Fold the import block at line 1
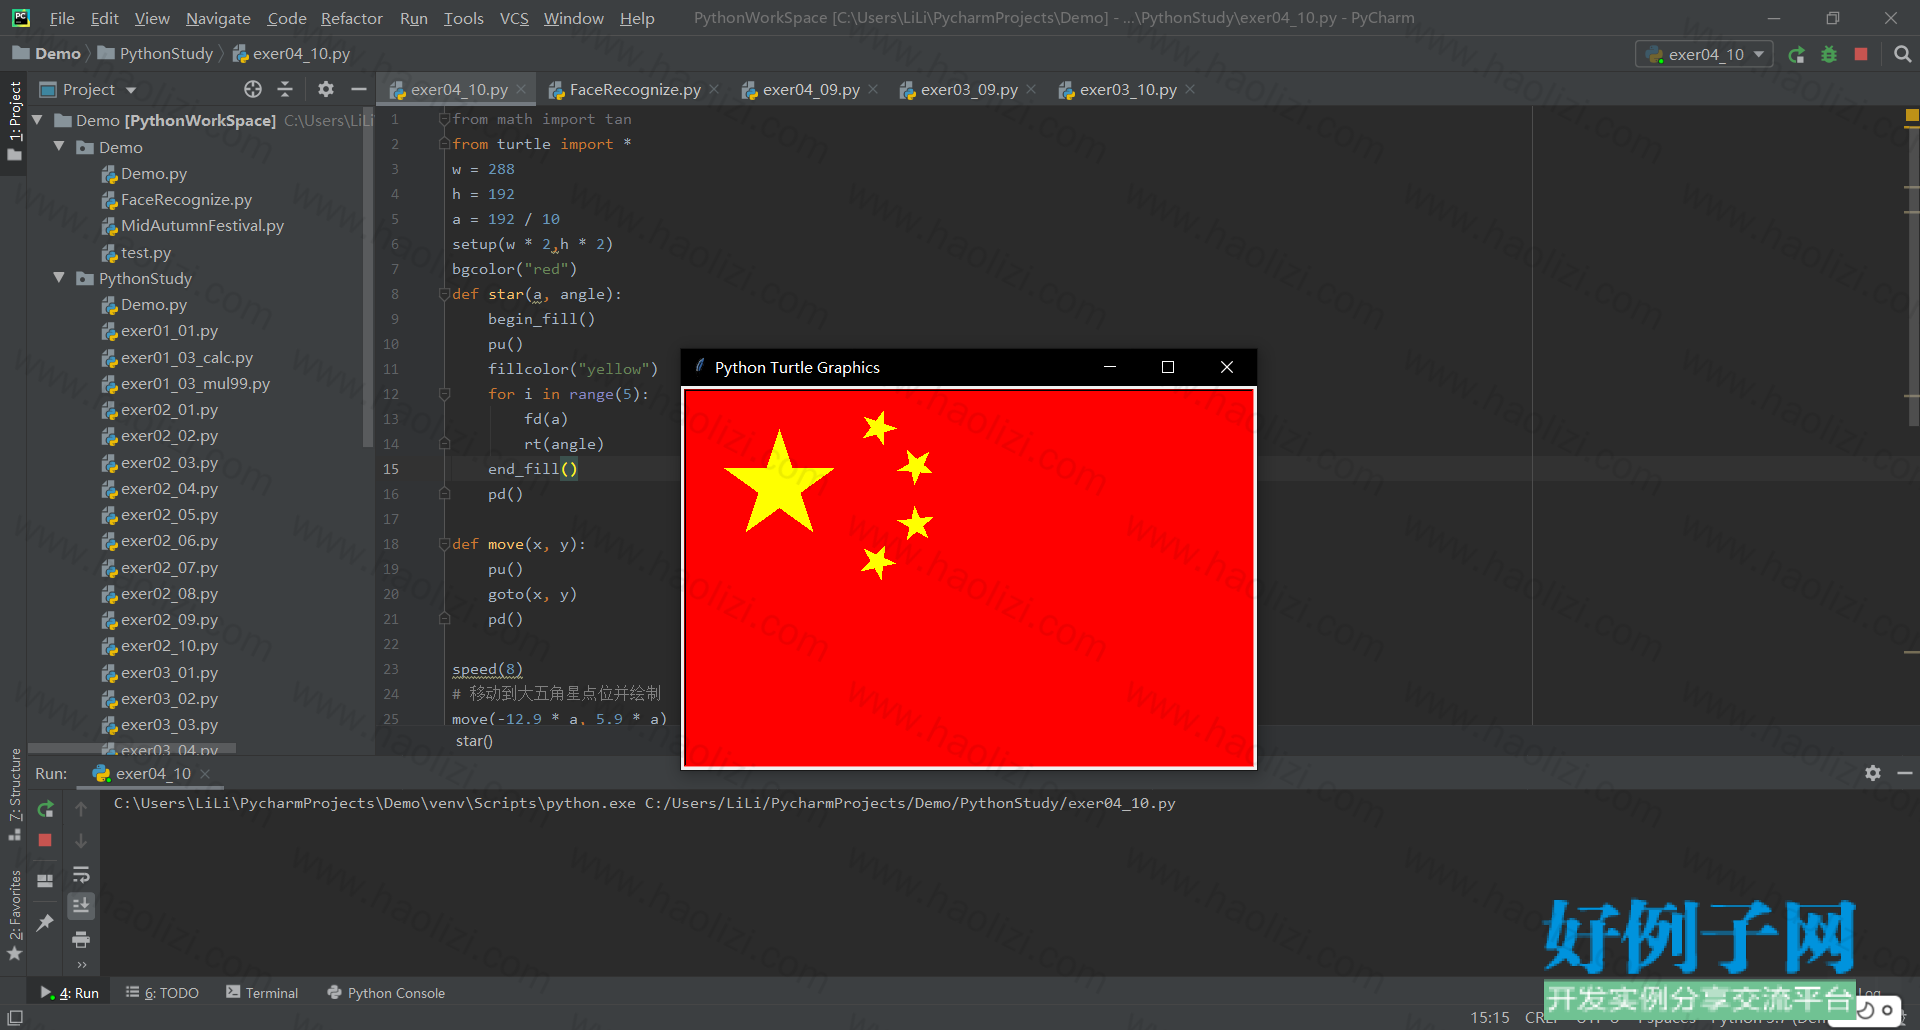 coord(444,119)
